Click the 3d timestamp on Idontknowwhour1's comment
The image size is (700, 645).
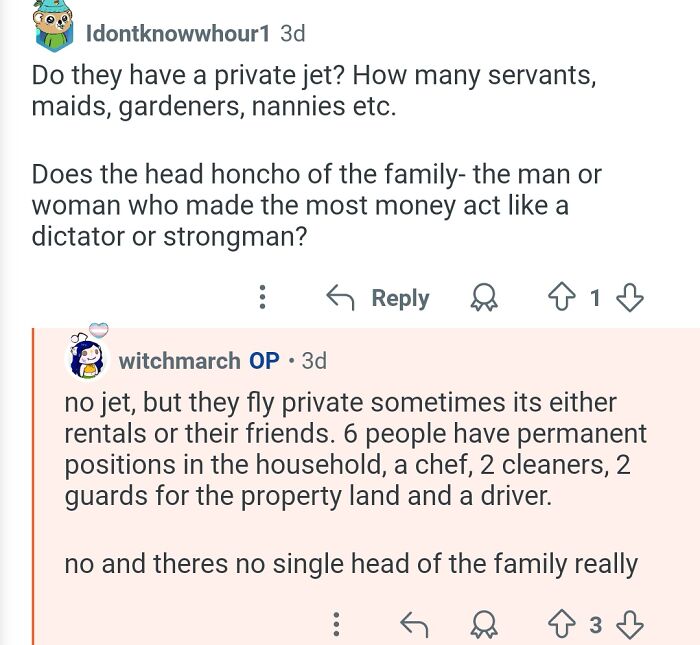click(x=293, y=33)
